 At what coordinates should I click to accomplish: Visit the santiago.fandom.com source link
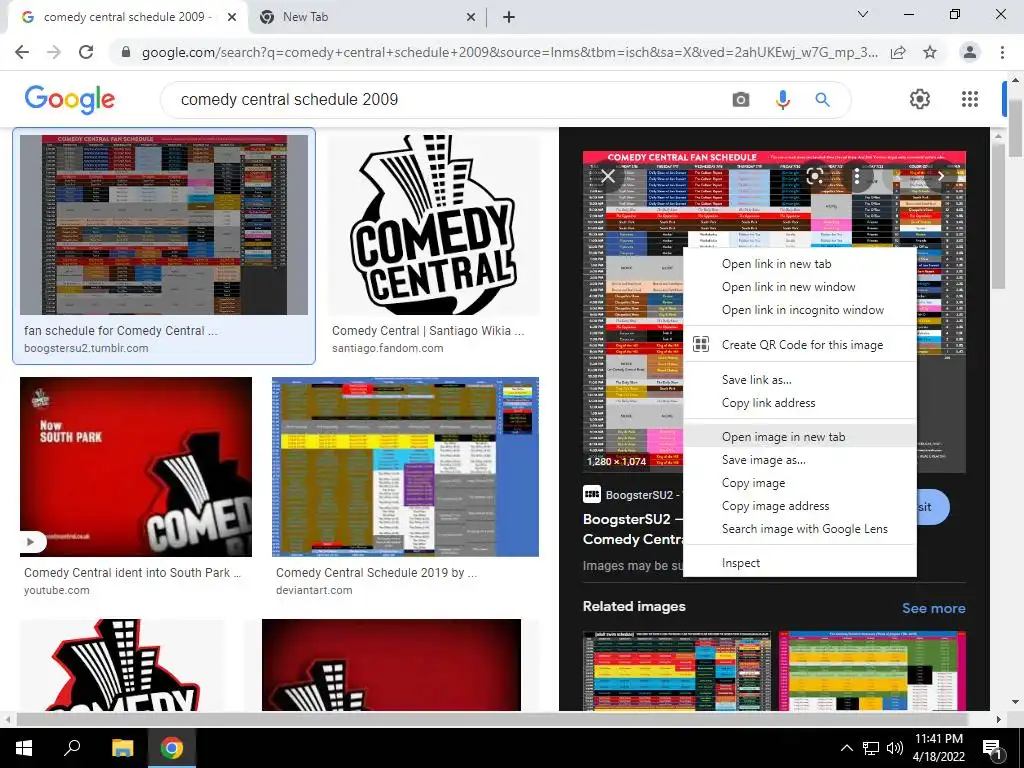(x=387, y=348)
